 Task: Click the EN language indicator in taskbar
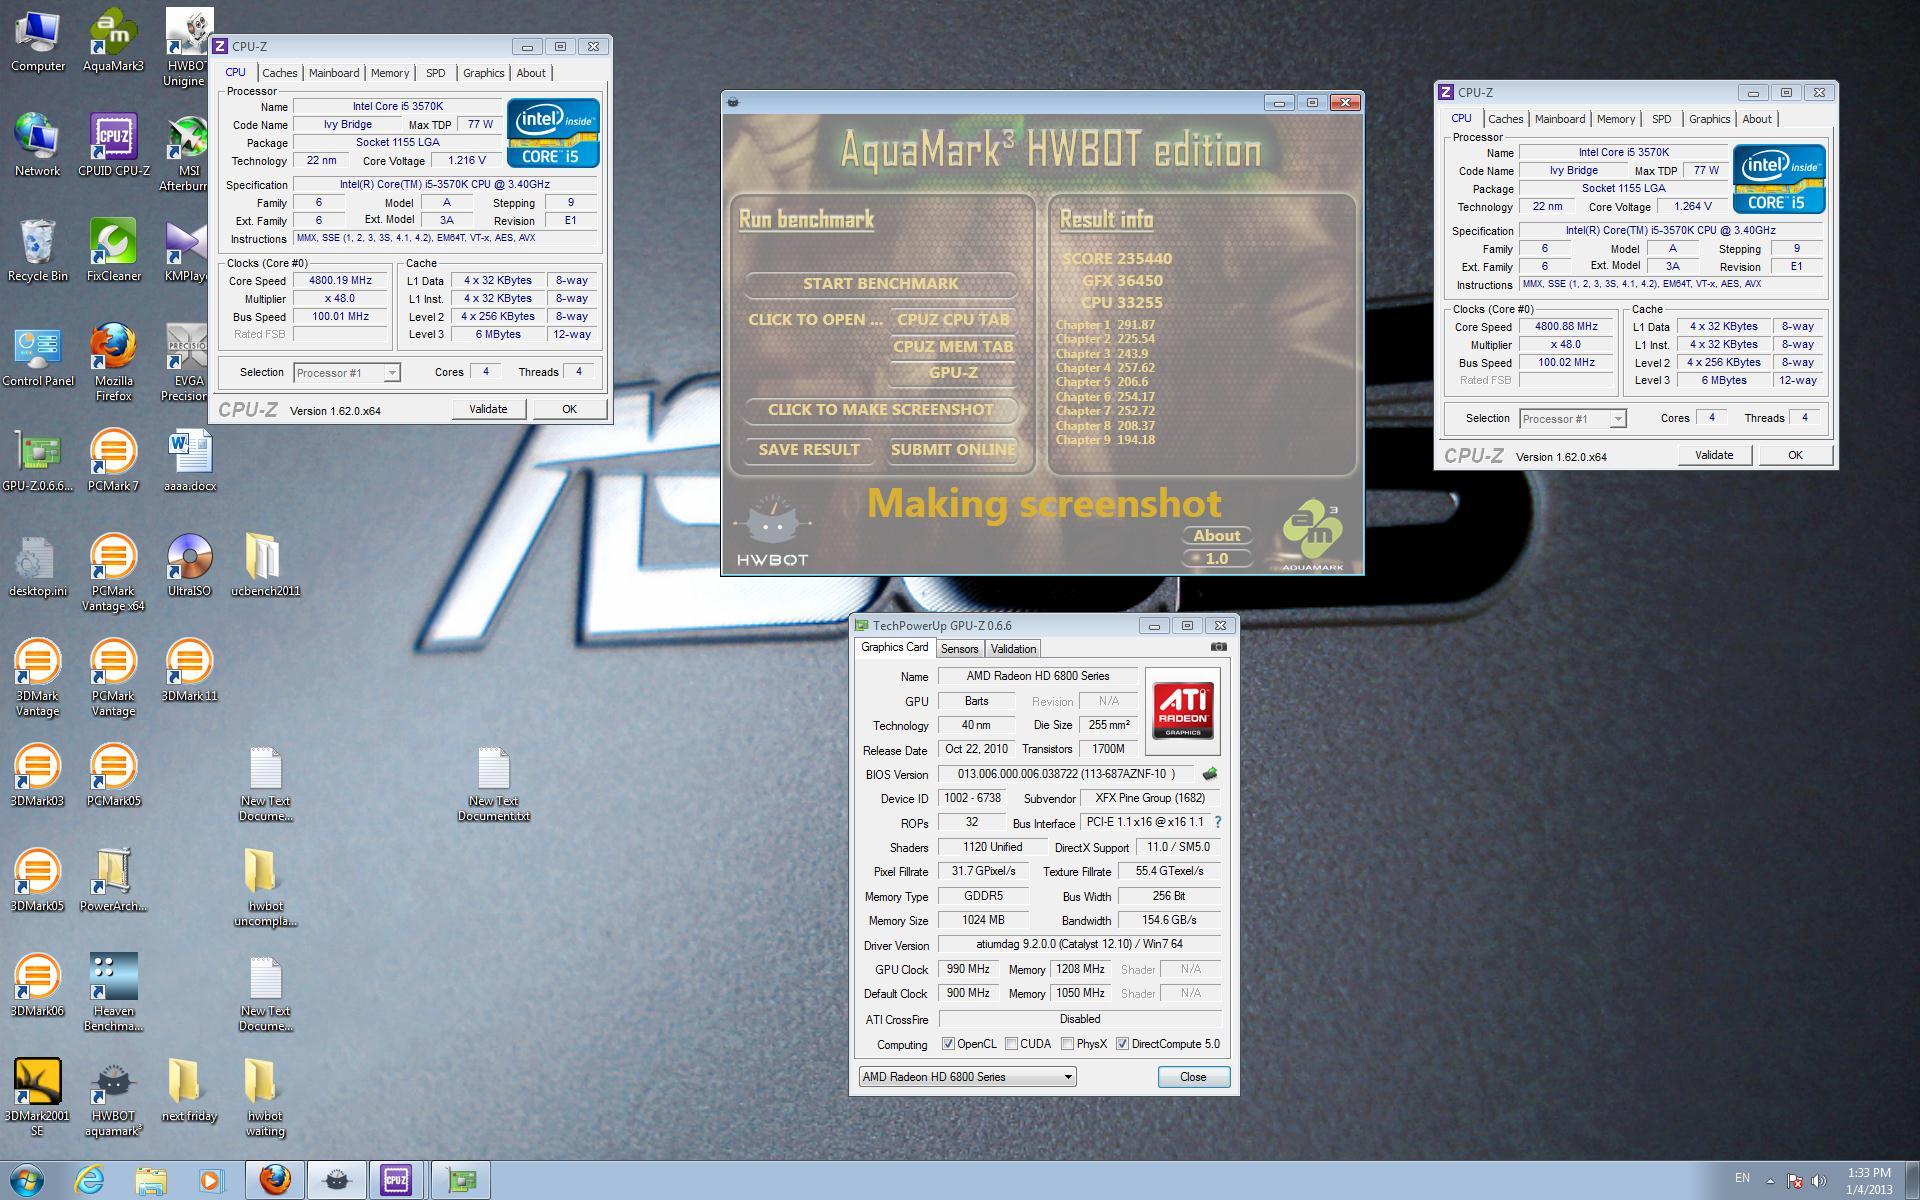(1742, 1178)
